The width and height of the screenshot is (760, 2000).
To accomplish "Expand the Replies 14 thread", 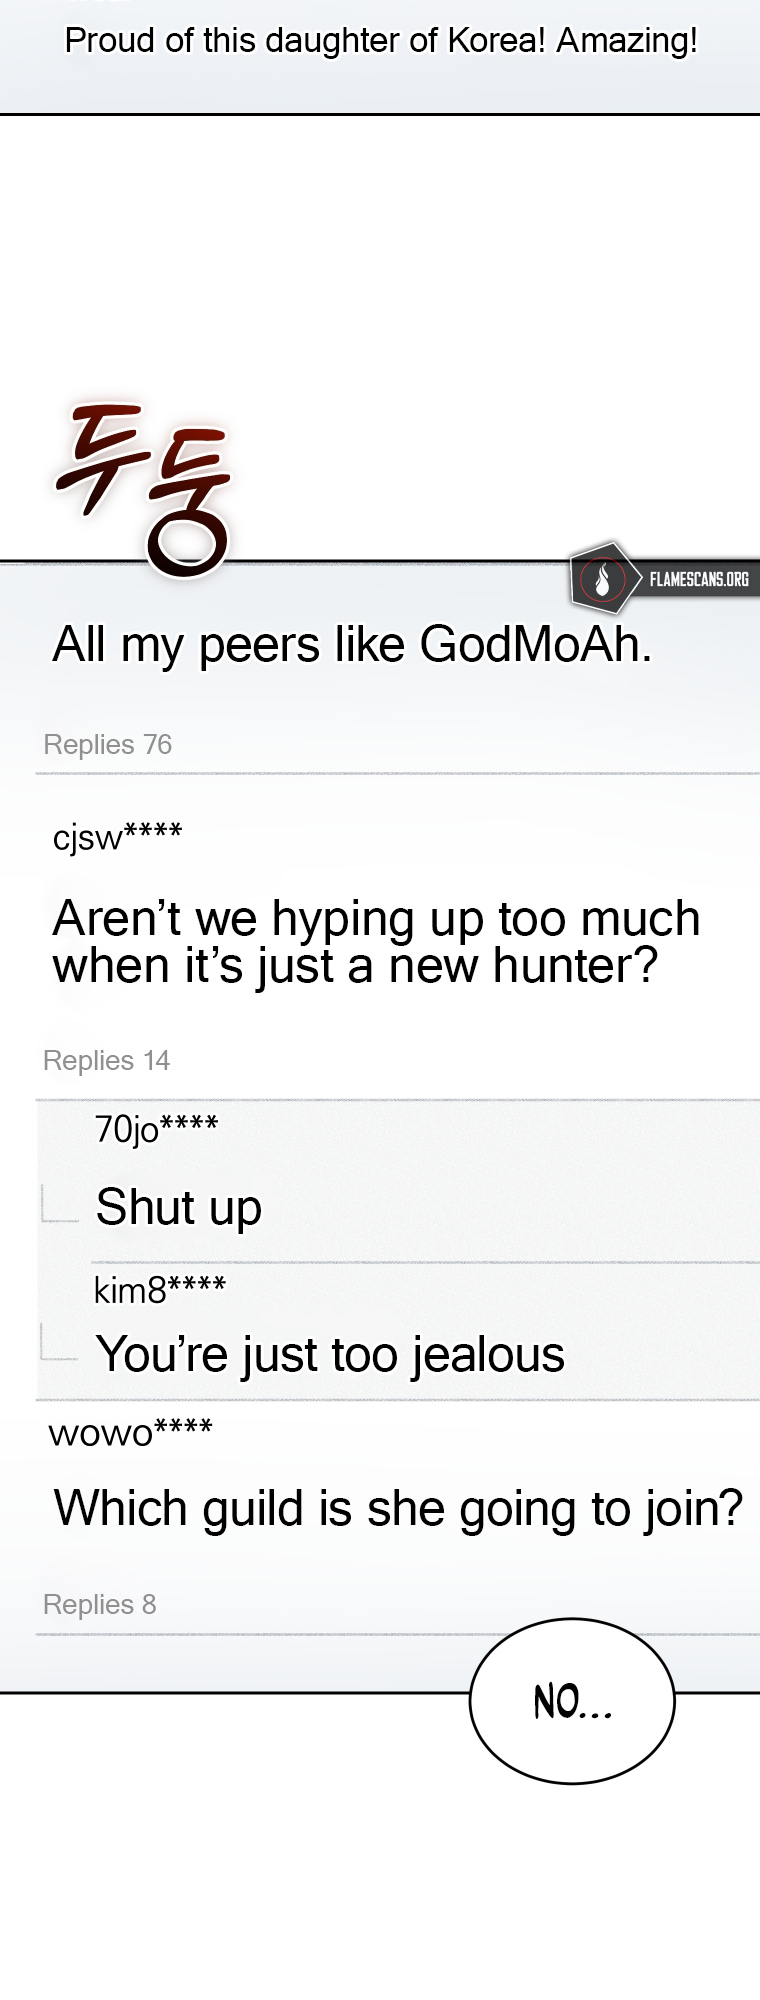I will pyautogui.click(x=107, y=1061).
